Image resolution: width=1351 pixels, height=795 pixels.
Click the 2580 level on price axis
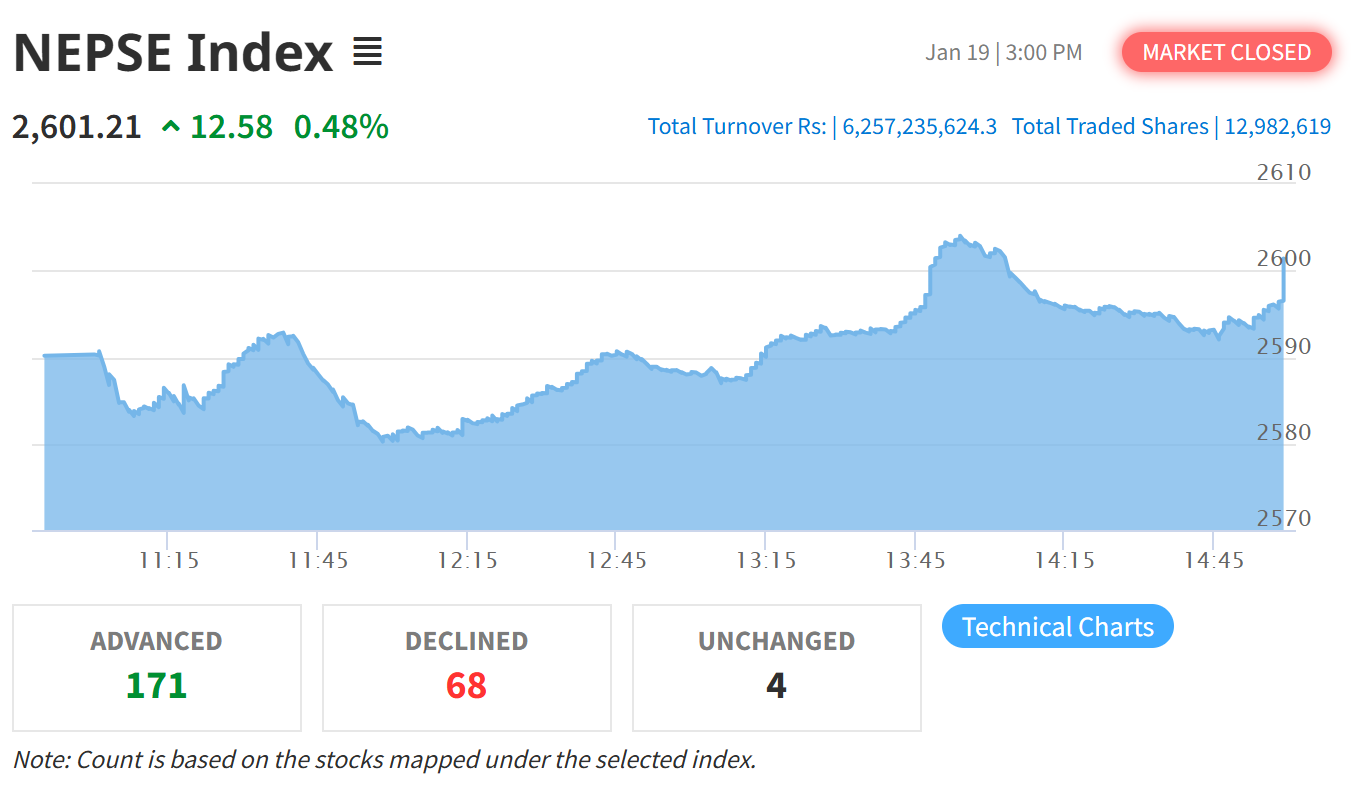point(1284,433)
